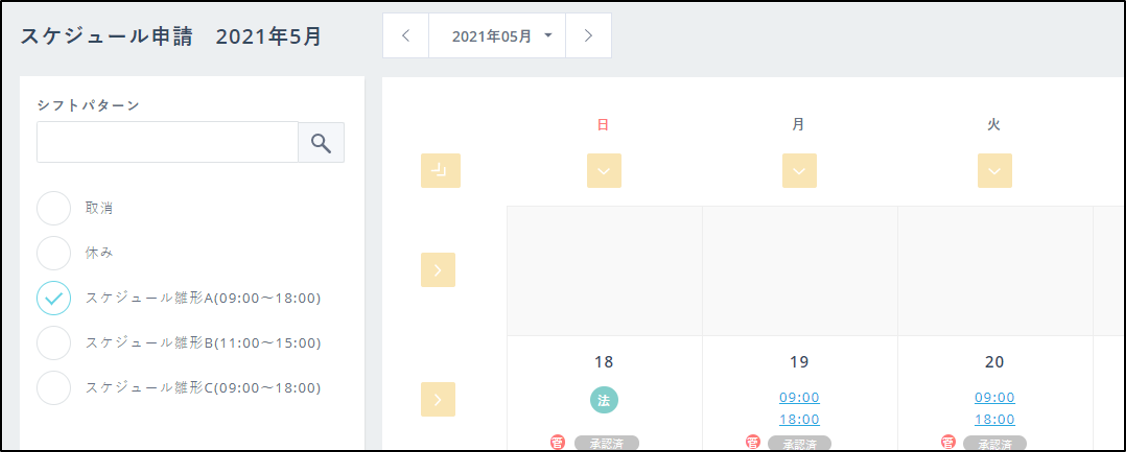This screenshot has width=1126, height=452.
Task: Go to the next month
Action: (x=588, y=36)
